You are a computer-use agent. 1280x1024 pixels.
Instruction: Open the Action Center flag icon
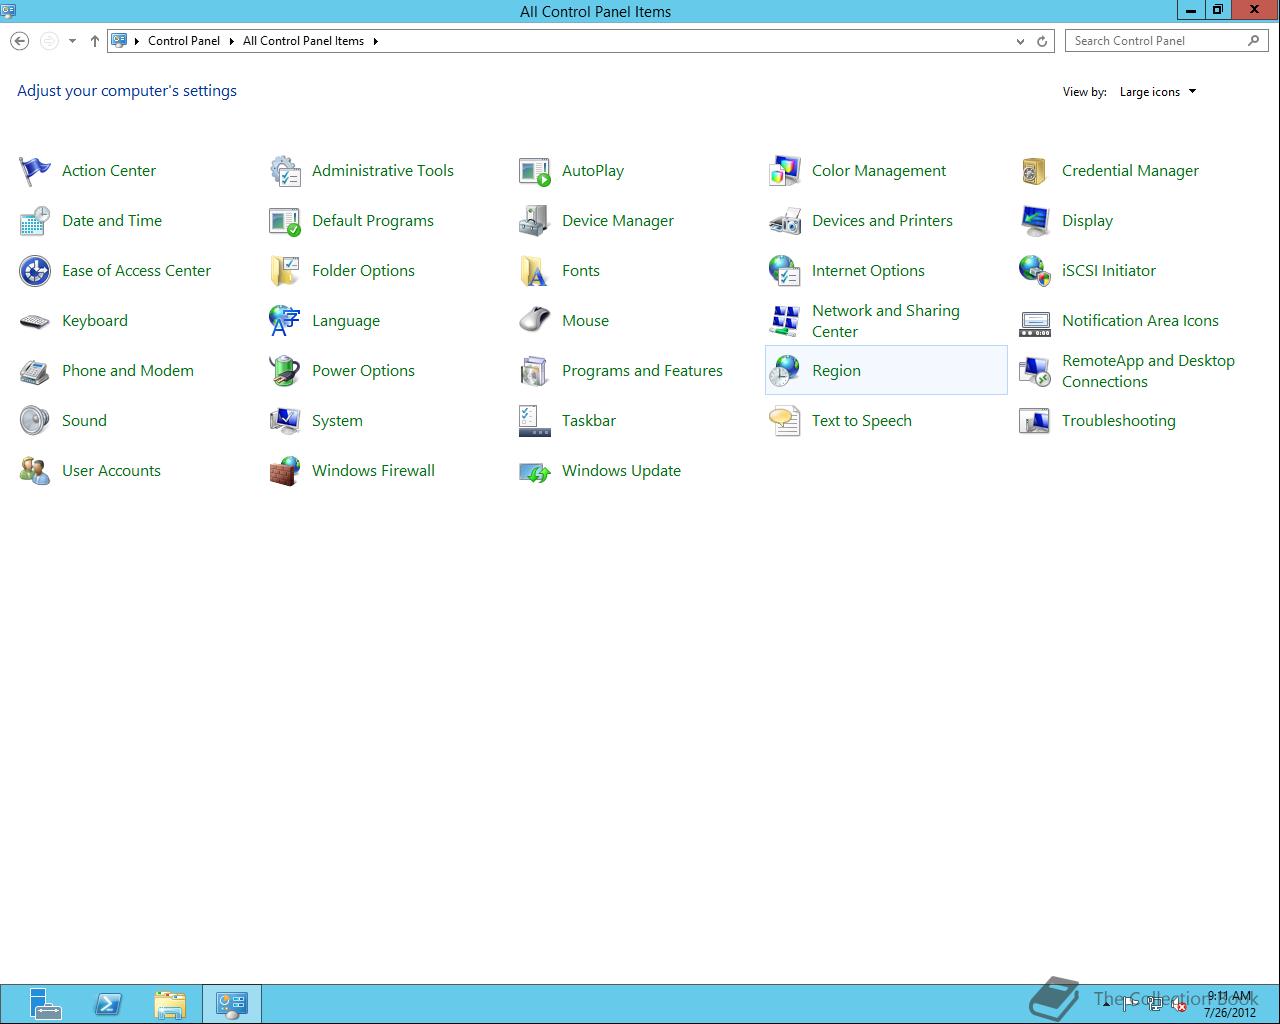35,171
